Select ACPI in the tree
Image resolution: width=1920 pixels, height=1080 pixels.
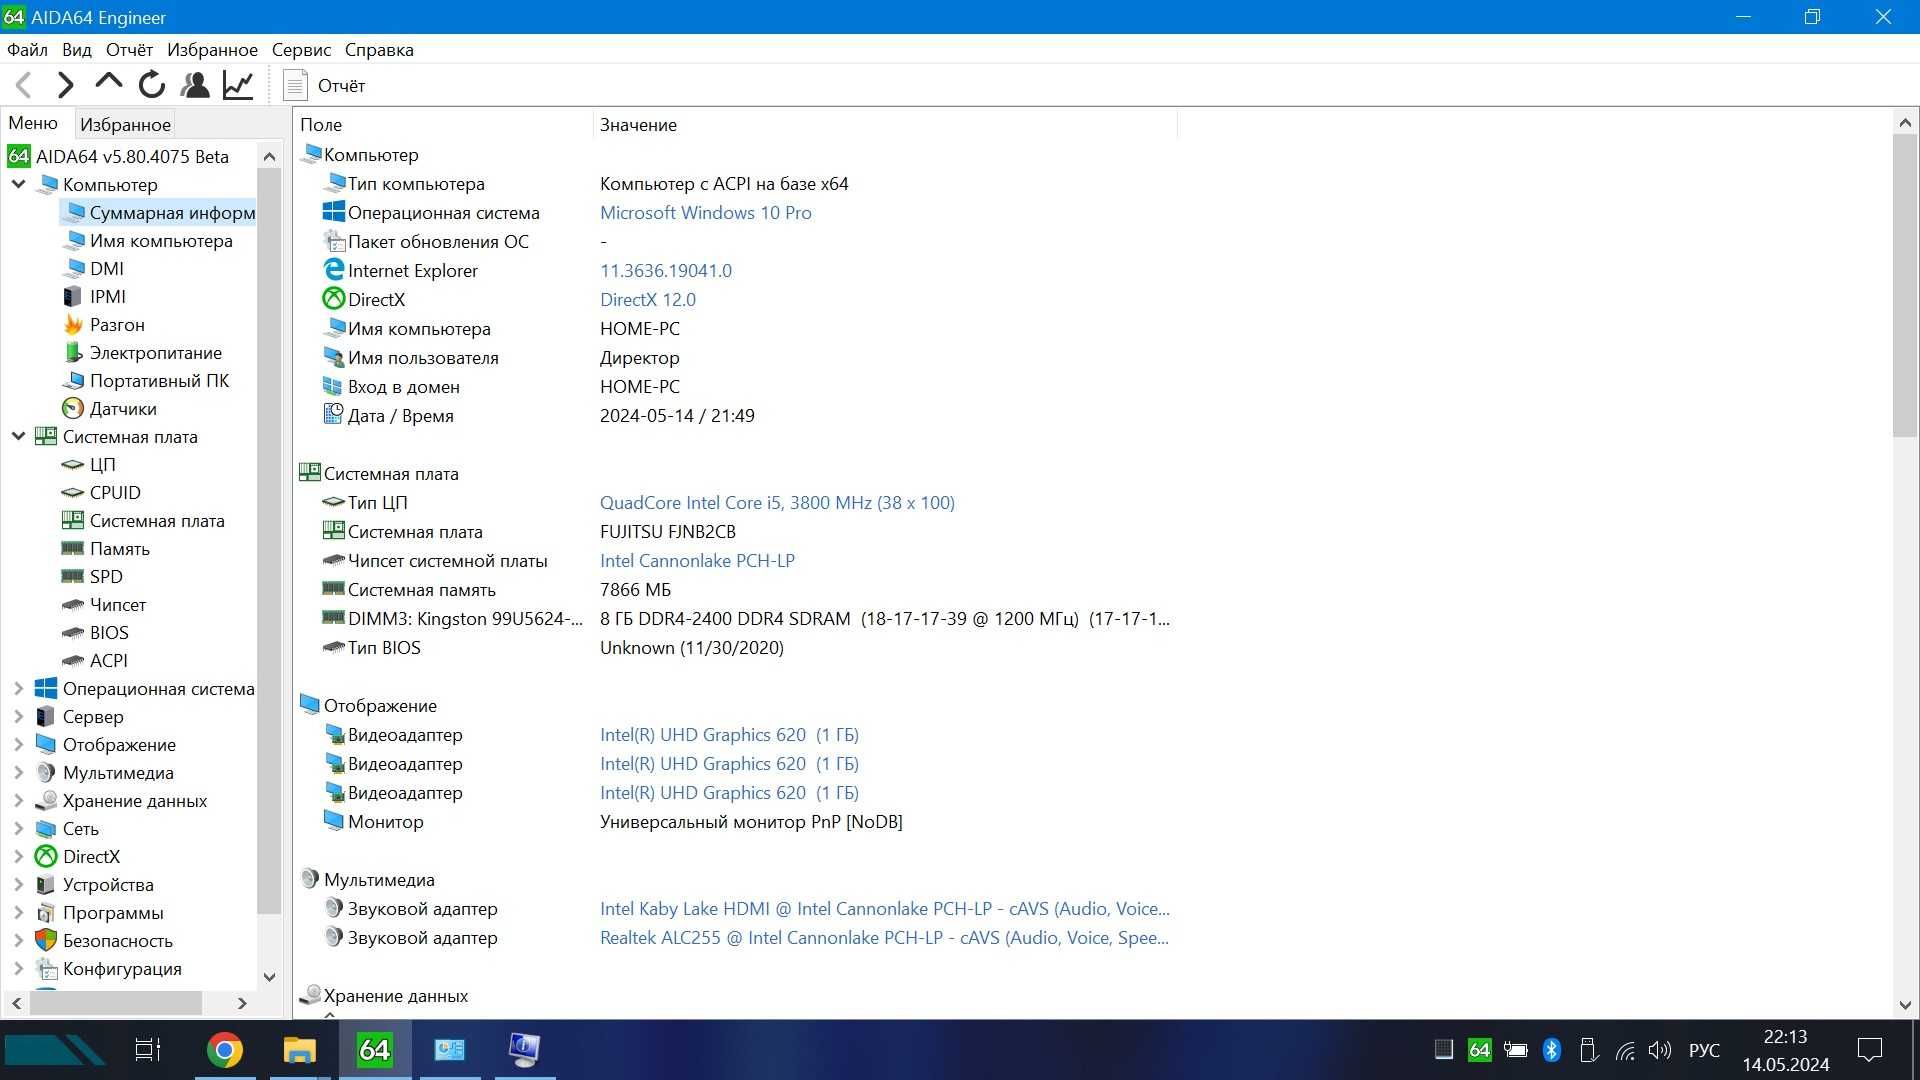coord(109,661)
